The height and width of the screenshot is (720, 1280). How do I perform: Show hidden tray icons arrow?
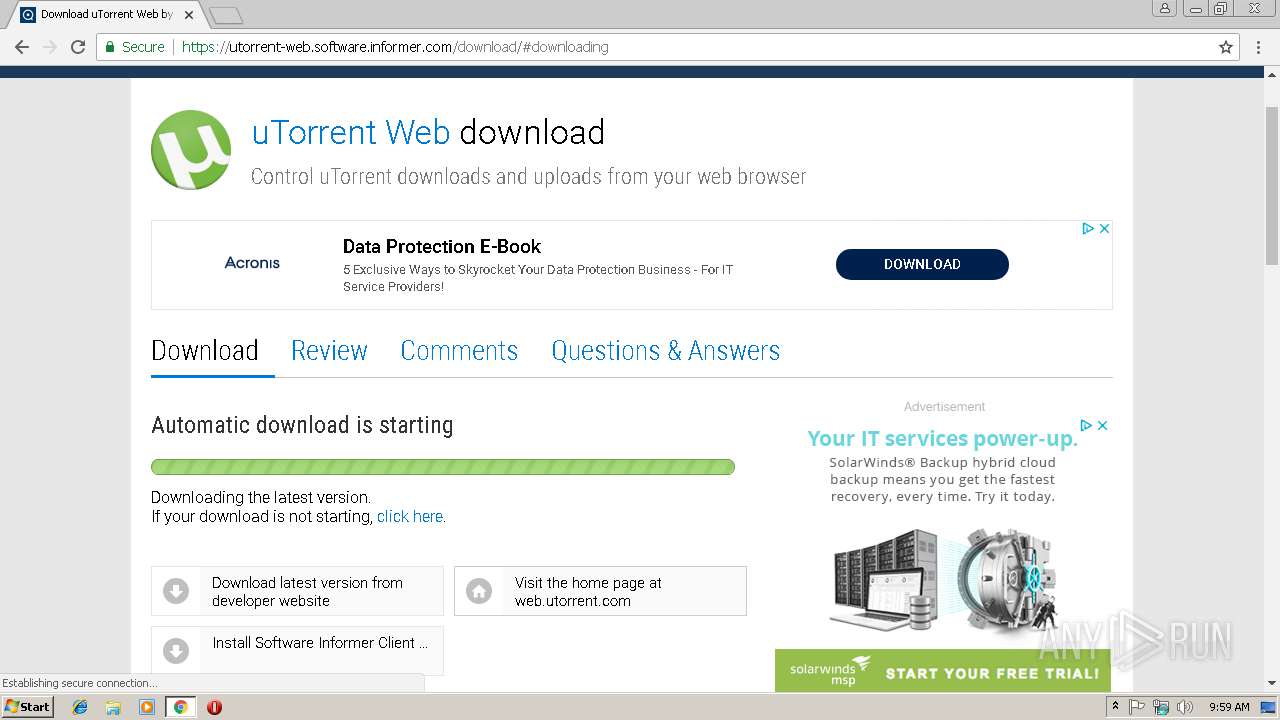tap(1115, 707)
